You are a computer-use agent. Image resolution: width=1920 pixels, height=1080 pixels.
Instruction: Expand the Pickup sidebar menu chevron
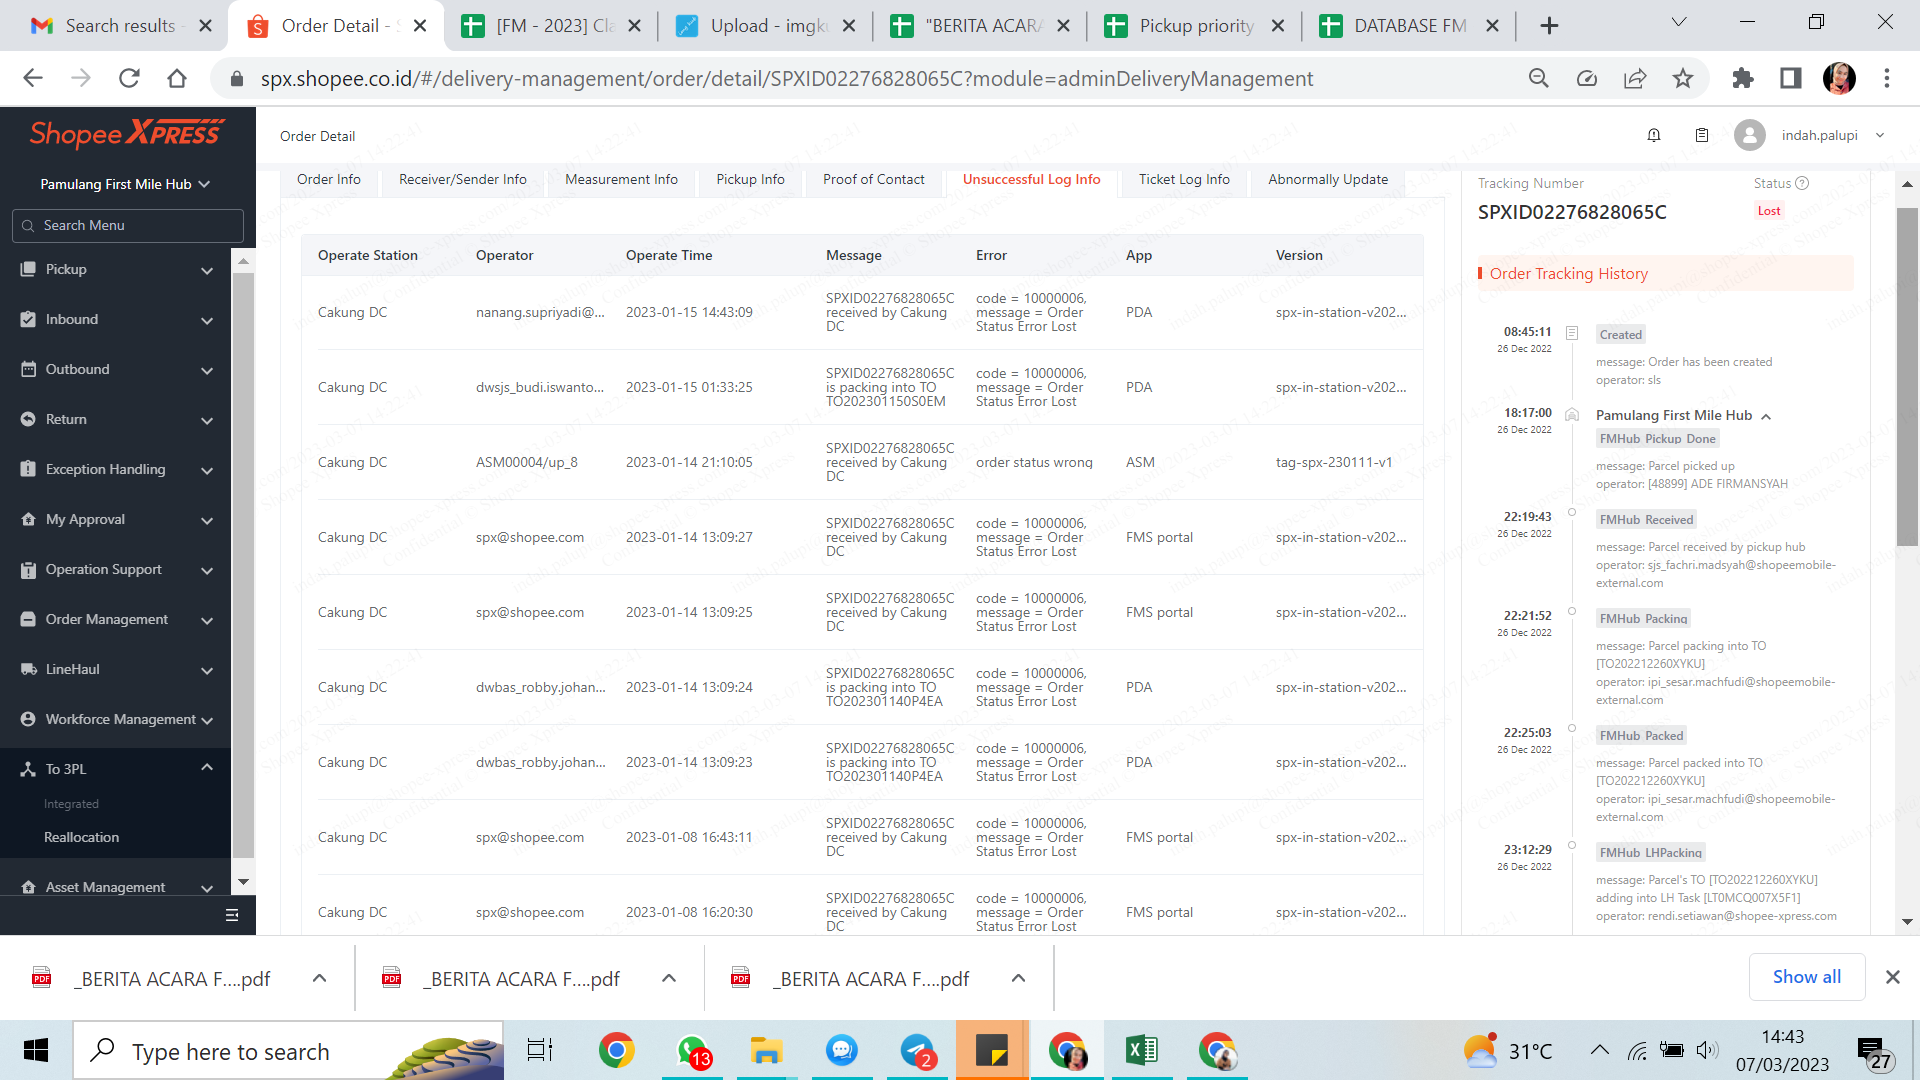[207, 270]
